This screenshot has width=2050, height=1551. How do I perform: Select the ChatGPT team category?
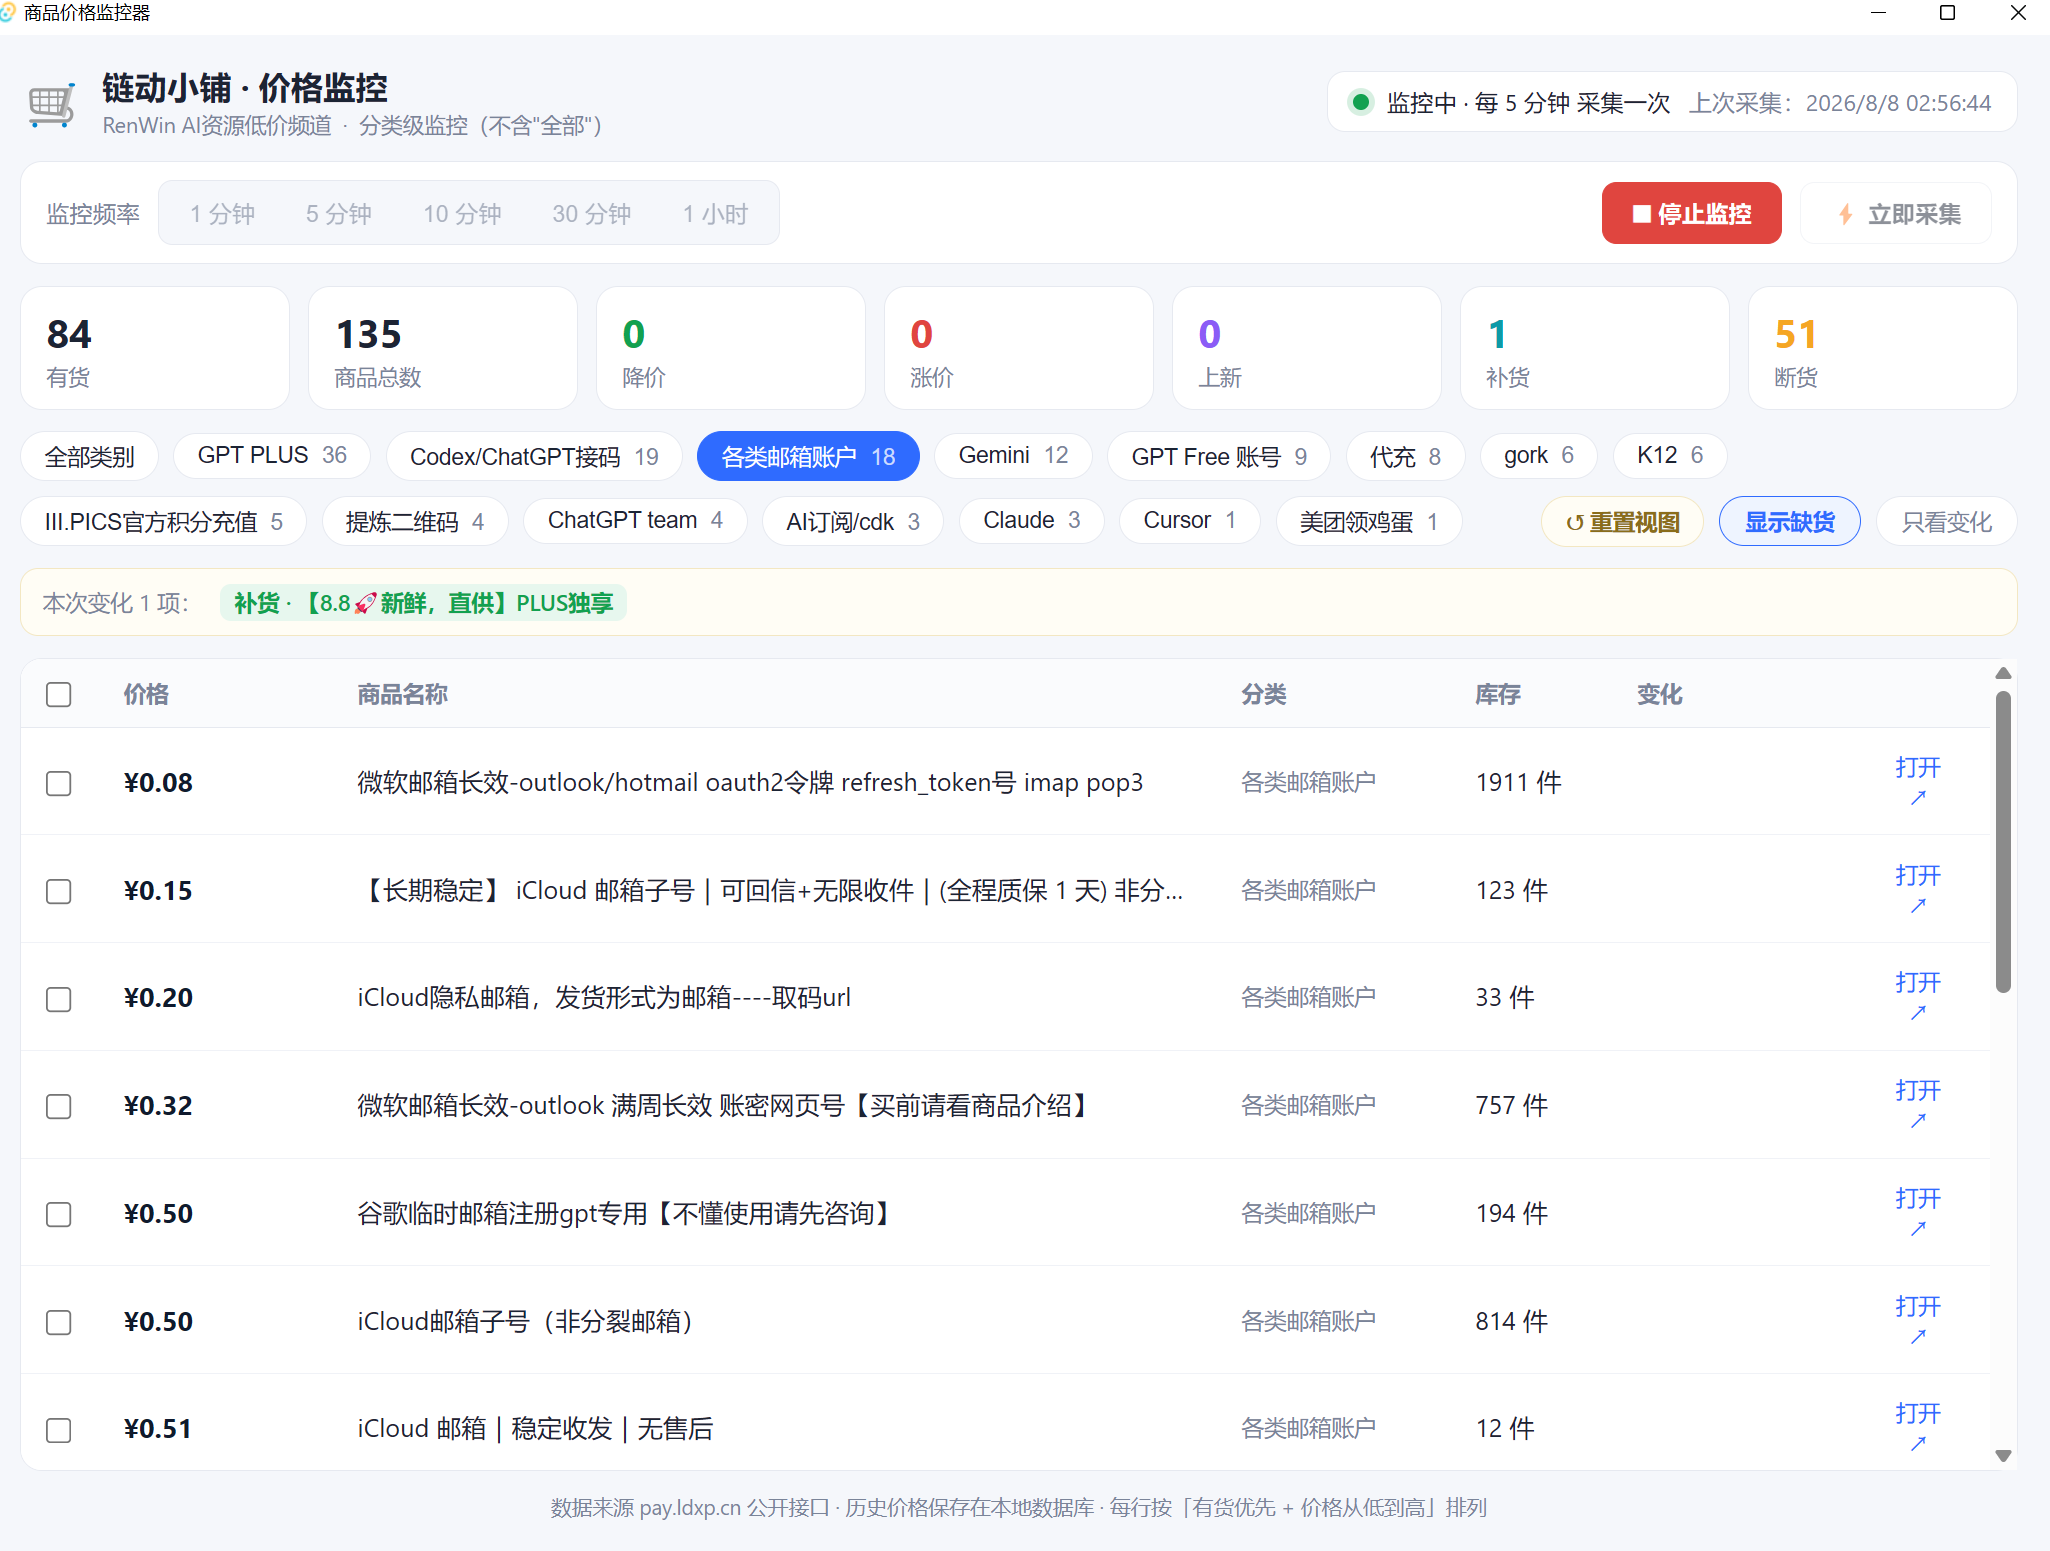coord(635,521)
